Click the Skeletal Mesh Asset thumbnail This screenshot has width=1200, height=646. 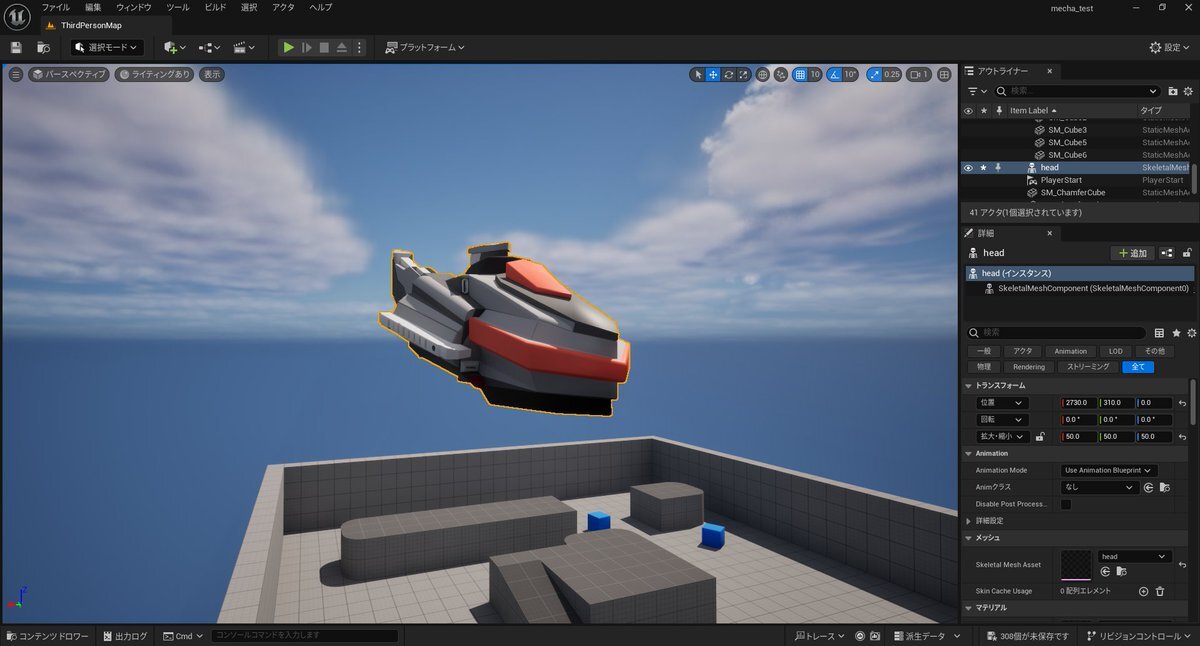pyautogui.click(x=1076, y=564)
